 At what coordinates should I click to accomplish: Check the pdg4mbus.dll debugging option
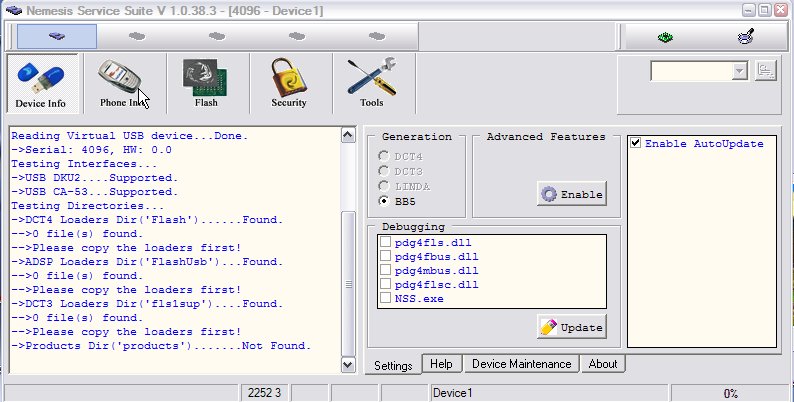[385, 270]
